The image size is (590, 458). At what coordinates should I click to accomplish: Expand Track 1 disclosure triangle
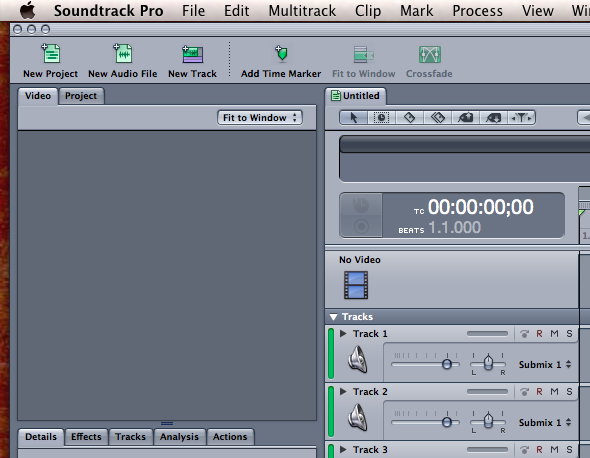pos(343,333)
